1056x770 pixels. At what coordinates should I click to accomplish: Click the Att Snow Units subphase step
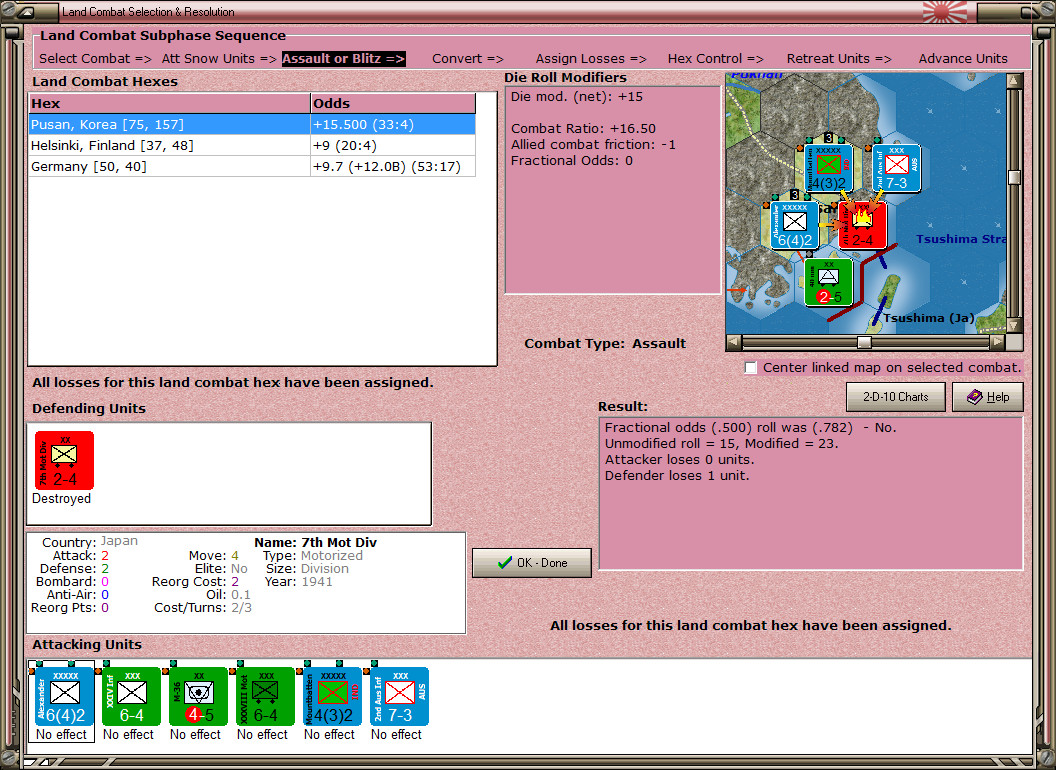(219, 59)
